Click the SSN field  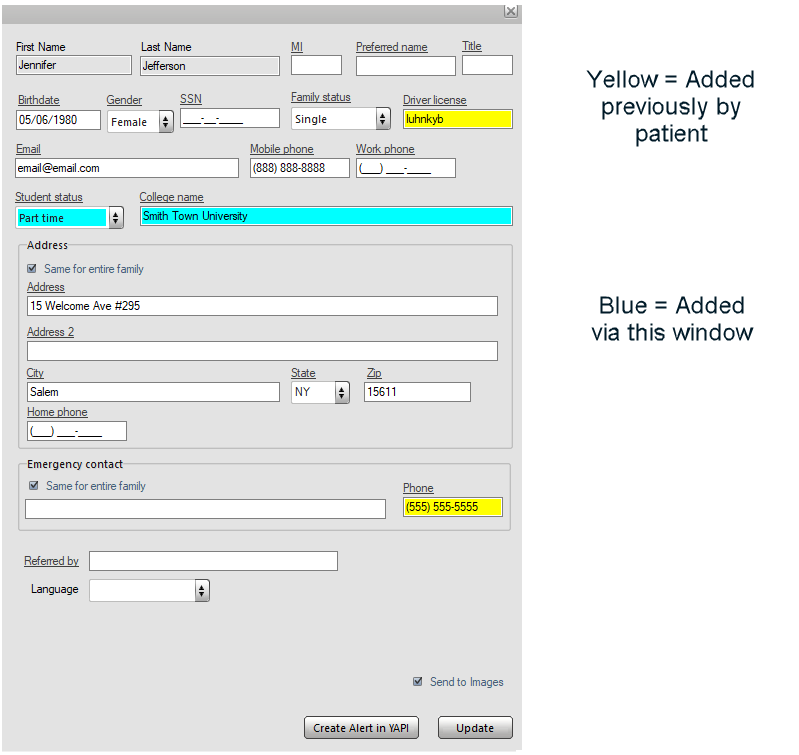[x=230, y=118]
